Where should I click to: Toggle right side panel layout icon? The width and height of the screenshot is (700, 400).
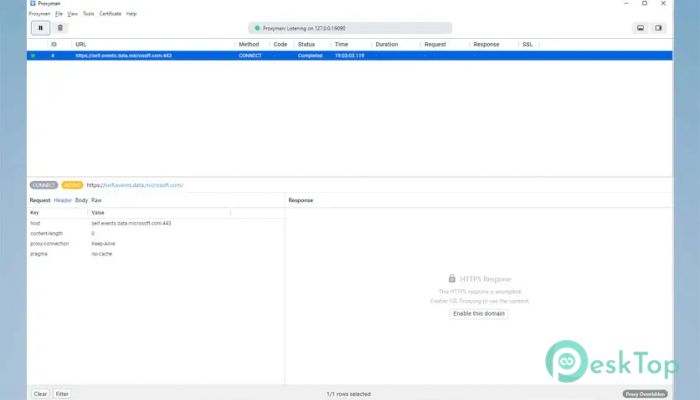(658, 28)
